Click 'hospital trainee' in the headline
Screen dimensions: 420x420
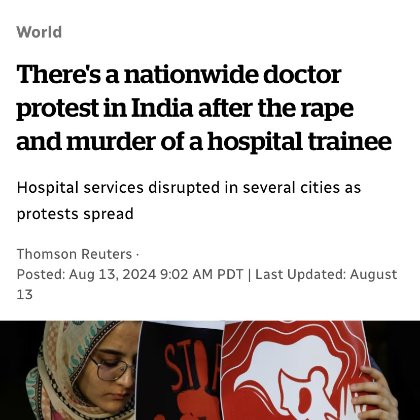pyautogui.click(x=300, y=142)
